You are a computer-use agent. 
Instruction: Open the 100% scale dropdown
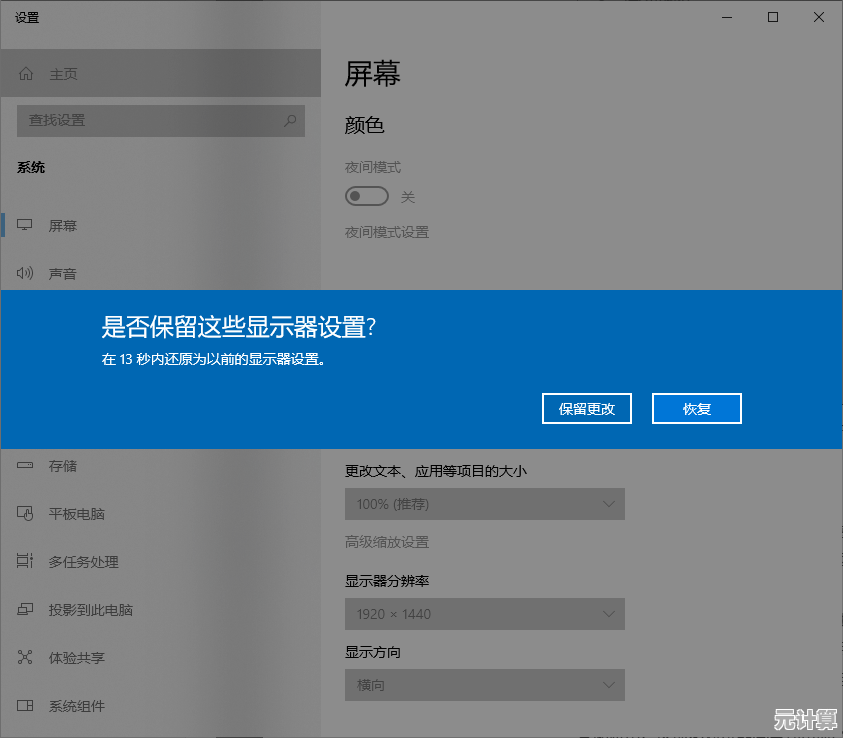coord(484,504)
